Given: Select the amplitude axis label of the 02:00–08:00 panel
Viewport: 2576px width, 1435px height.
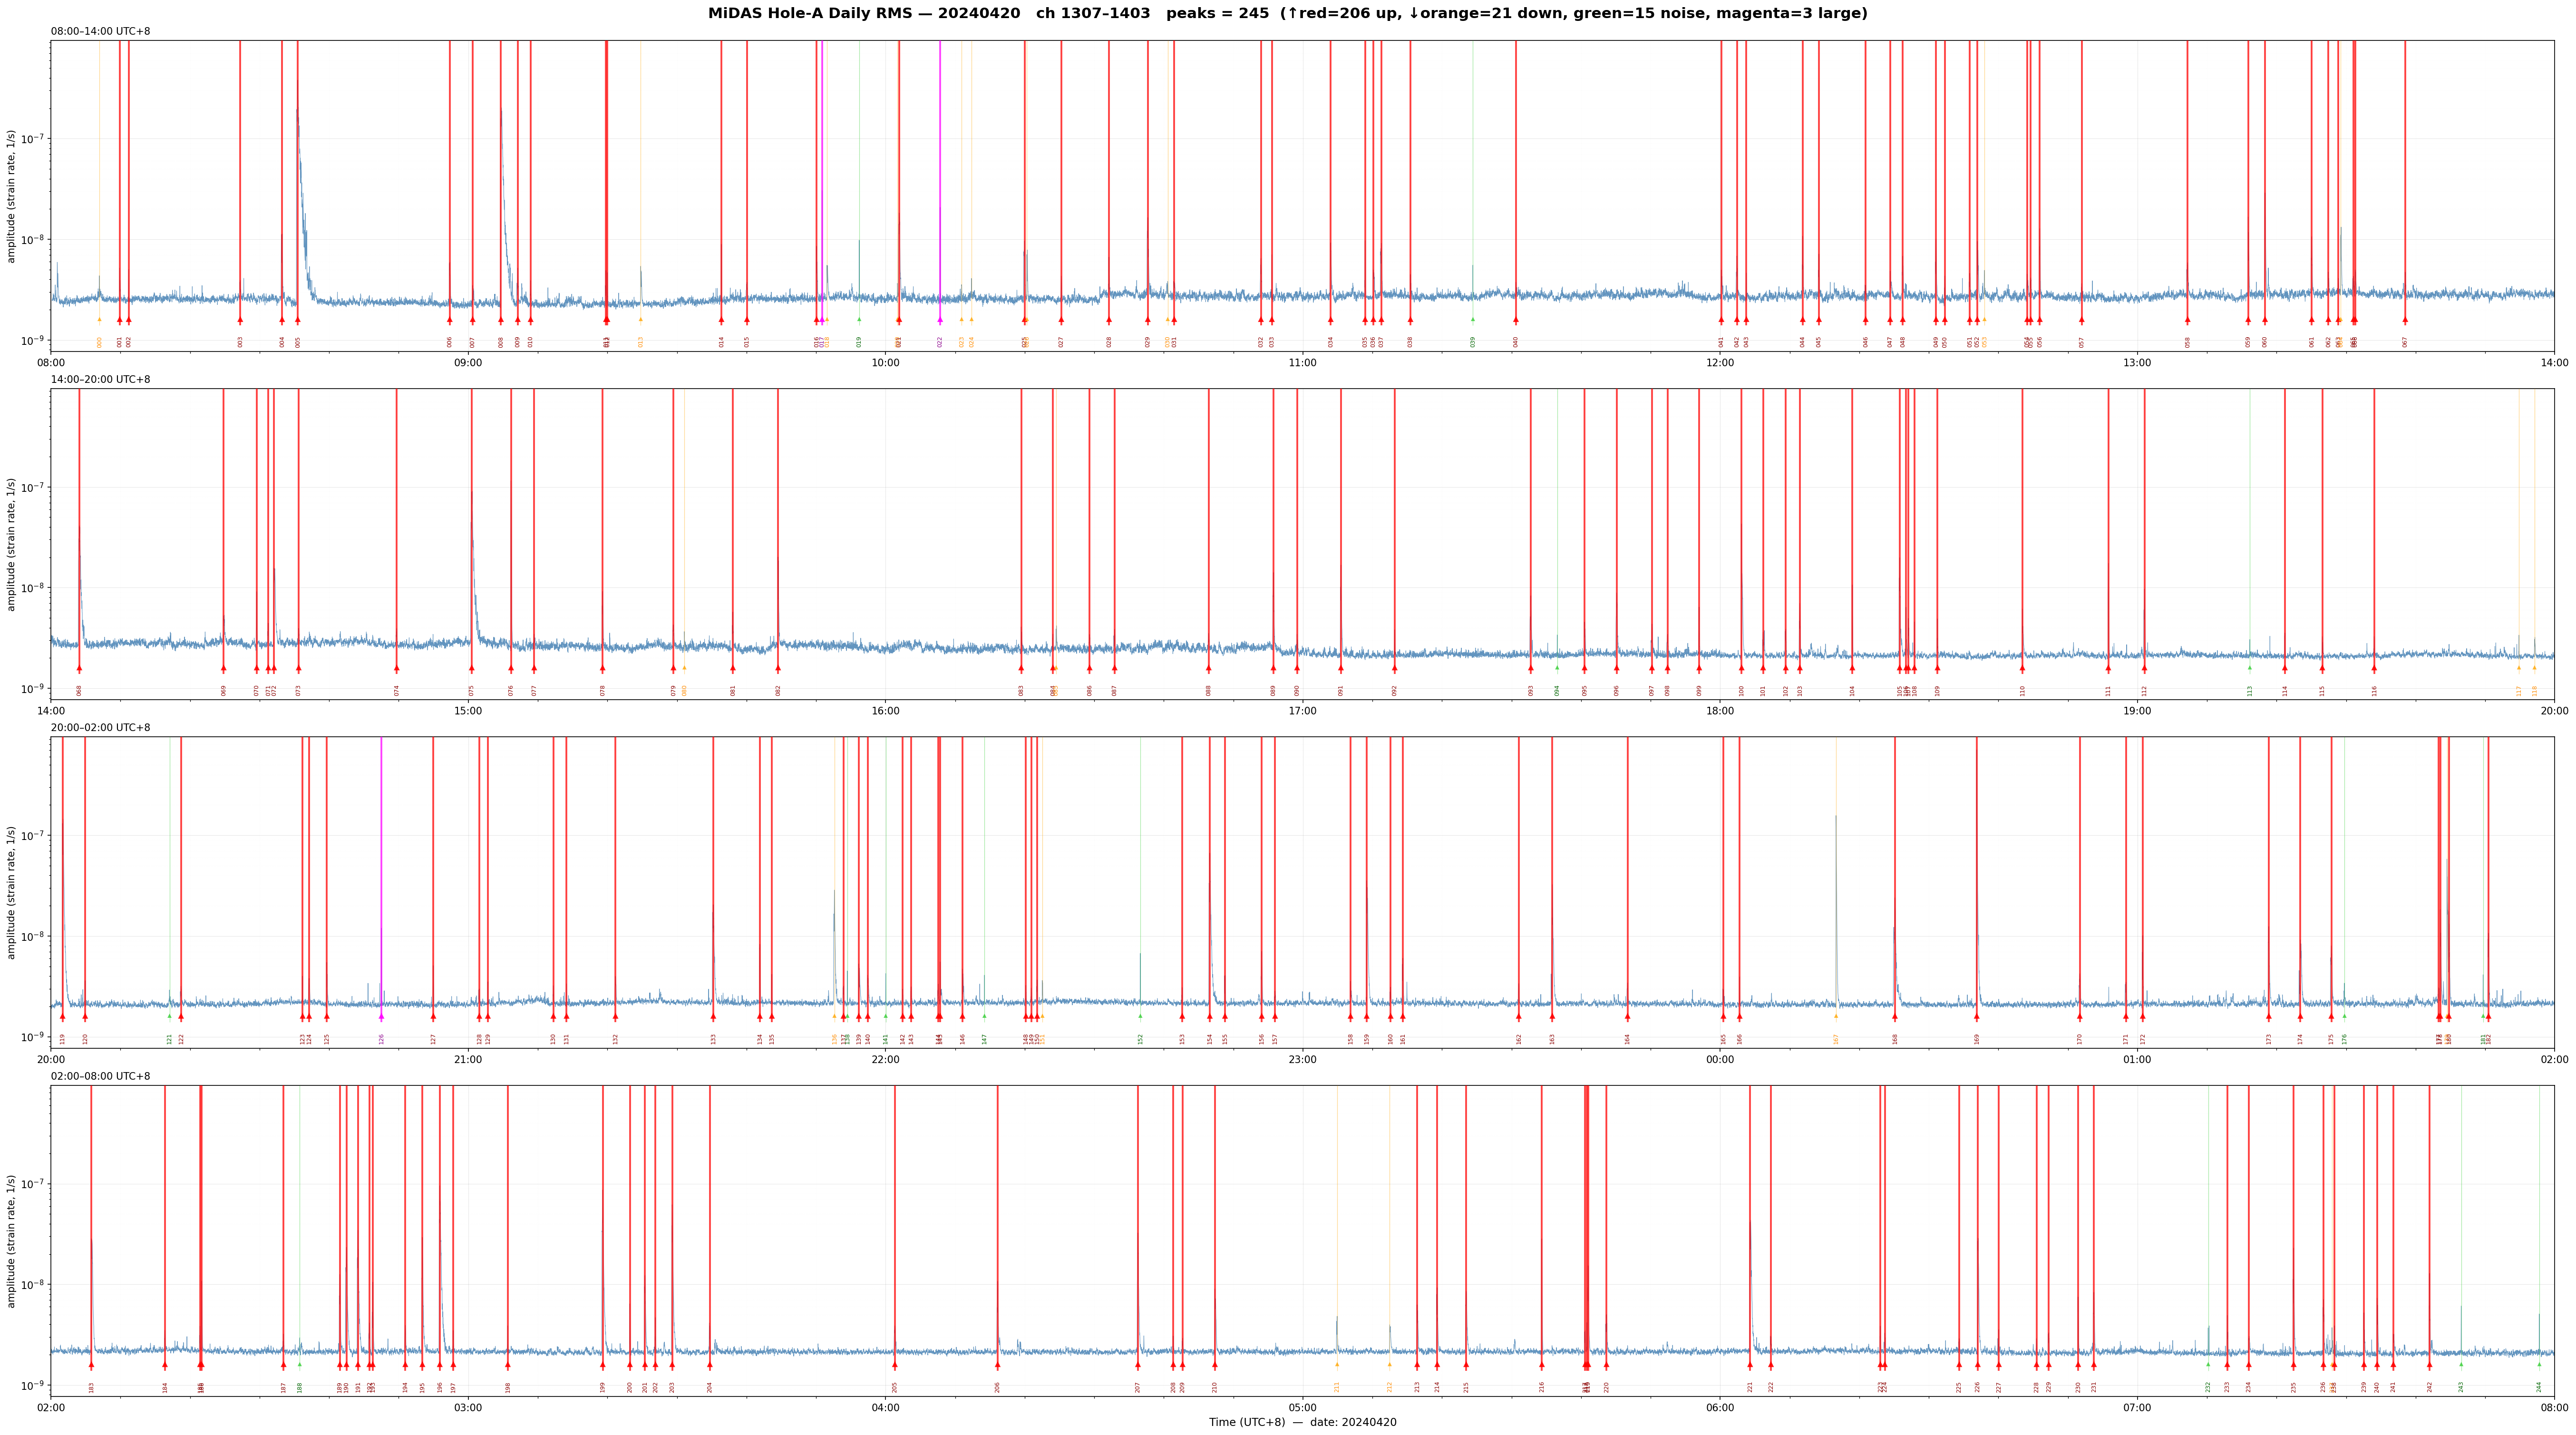Looking at the screenshot, I should 12,1241.
